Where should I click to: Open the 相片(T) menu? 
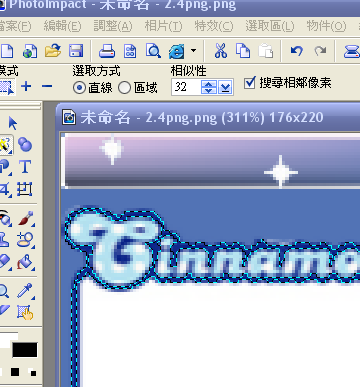click(x=163, y=26)
